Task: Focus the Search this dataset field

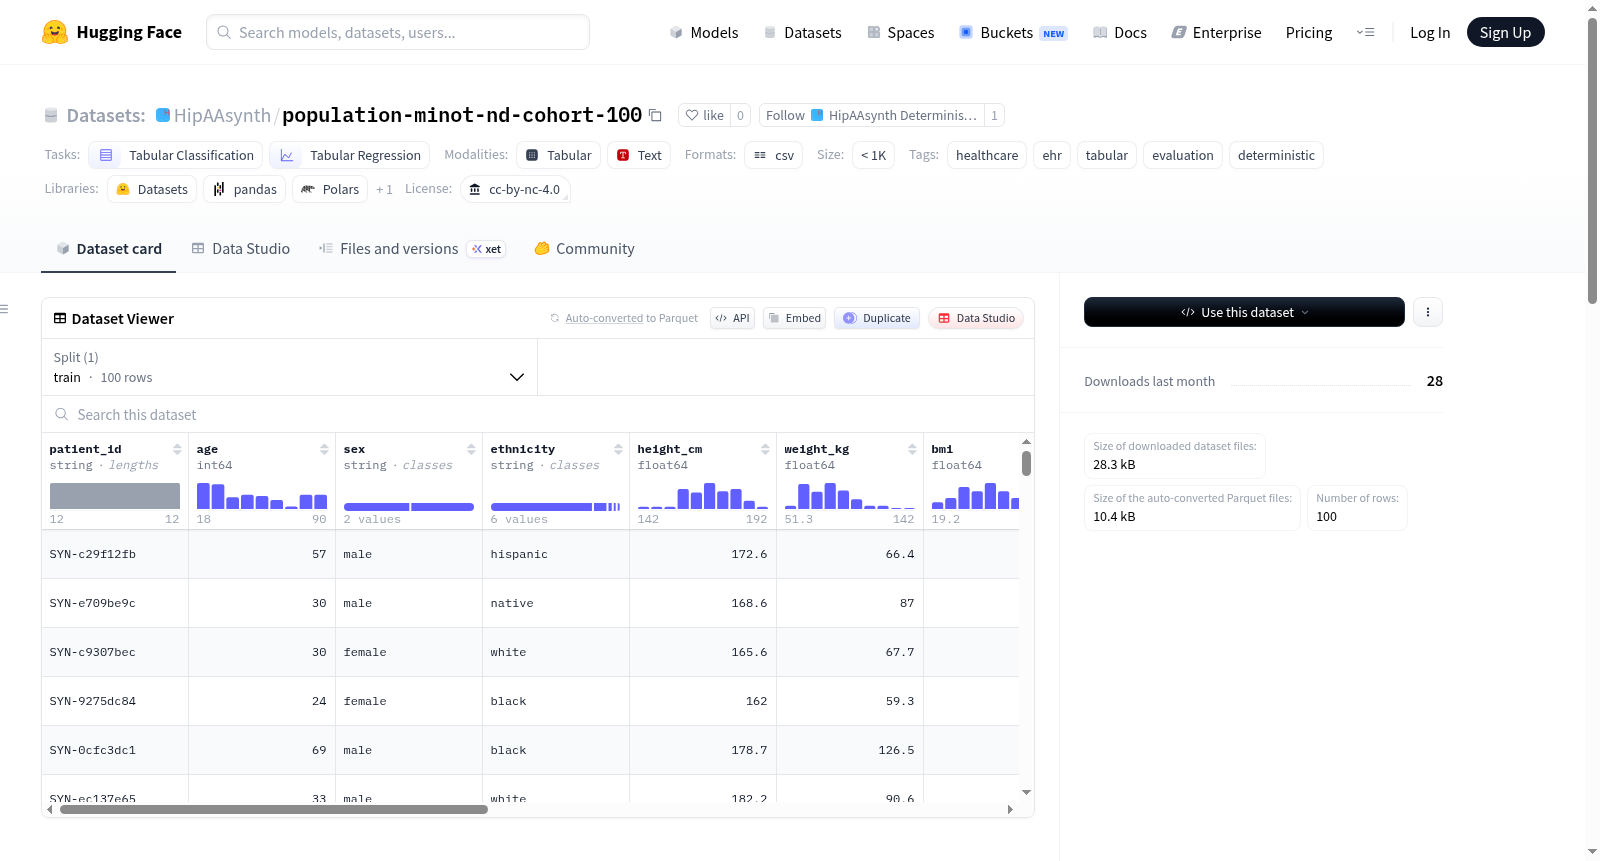Action: (x=538, y=415)
